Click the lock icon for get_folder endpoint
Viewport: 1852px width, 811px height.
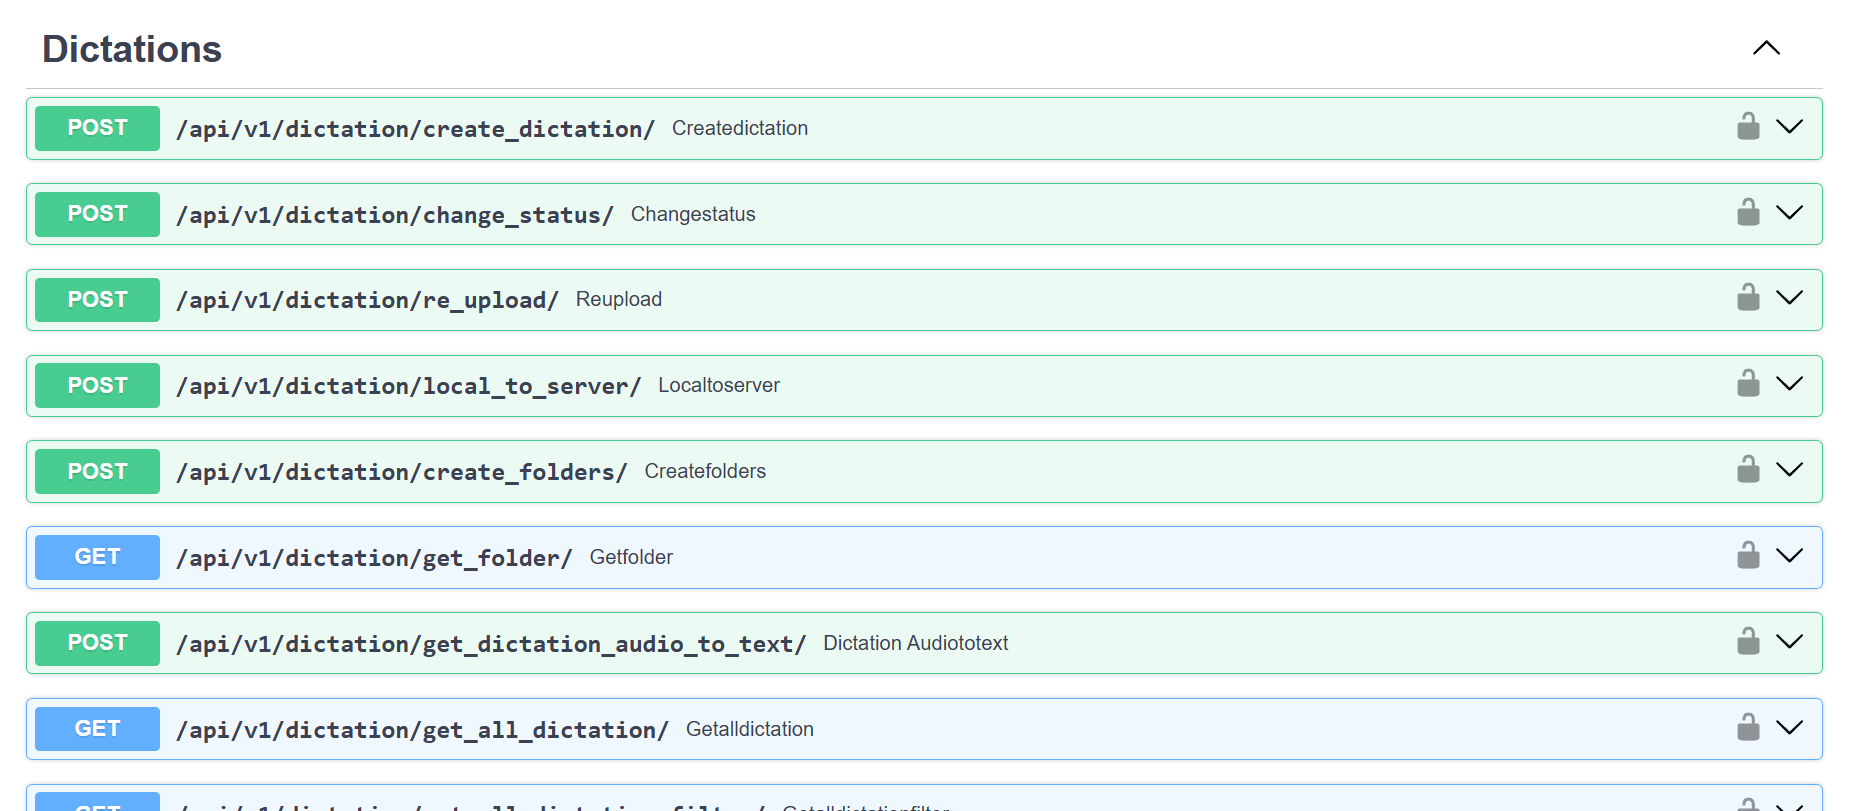(1748, 556)
